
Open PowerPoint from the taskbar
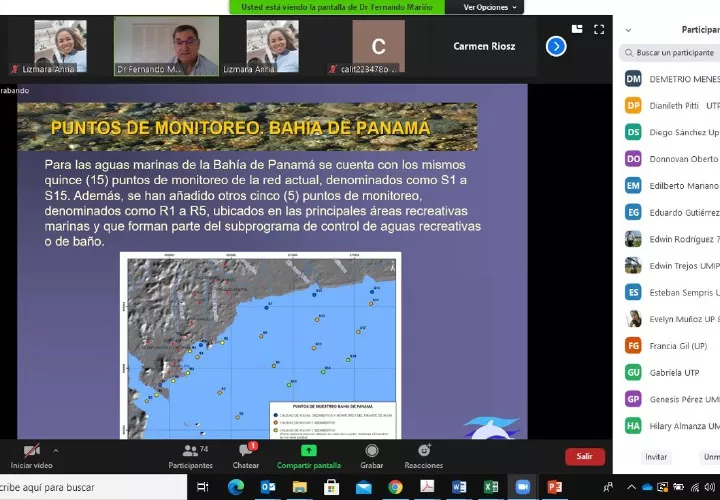point(555,487)
